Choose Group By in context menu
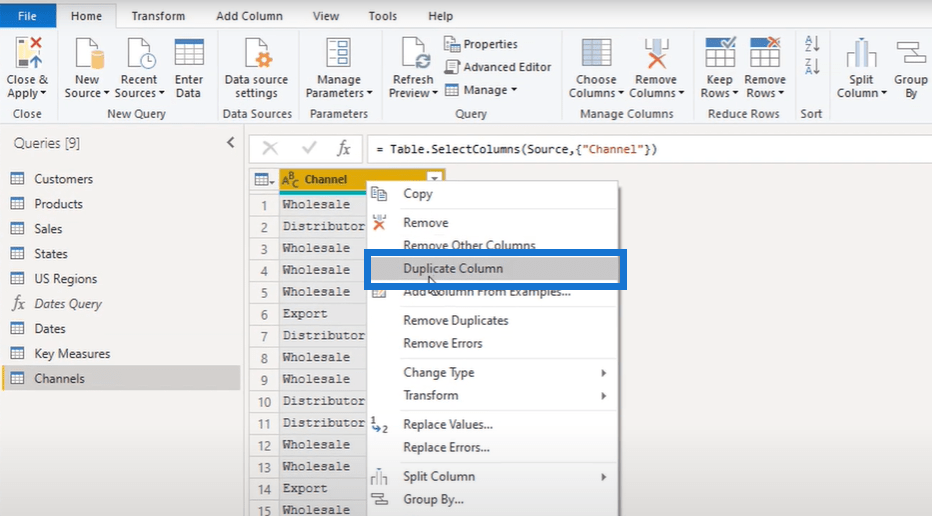The width and height of the screenshot is (932, 516). (493, 499)
